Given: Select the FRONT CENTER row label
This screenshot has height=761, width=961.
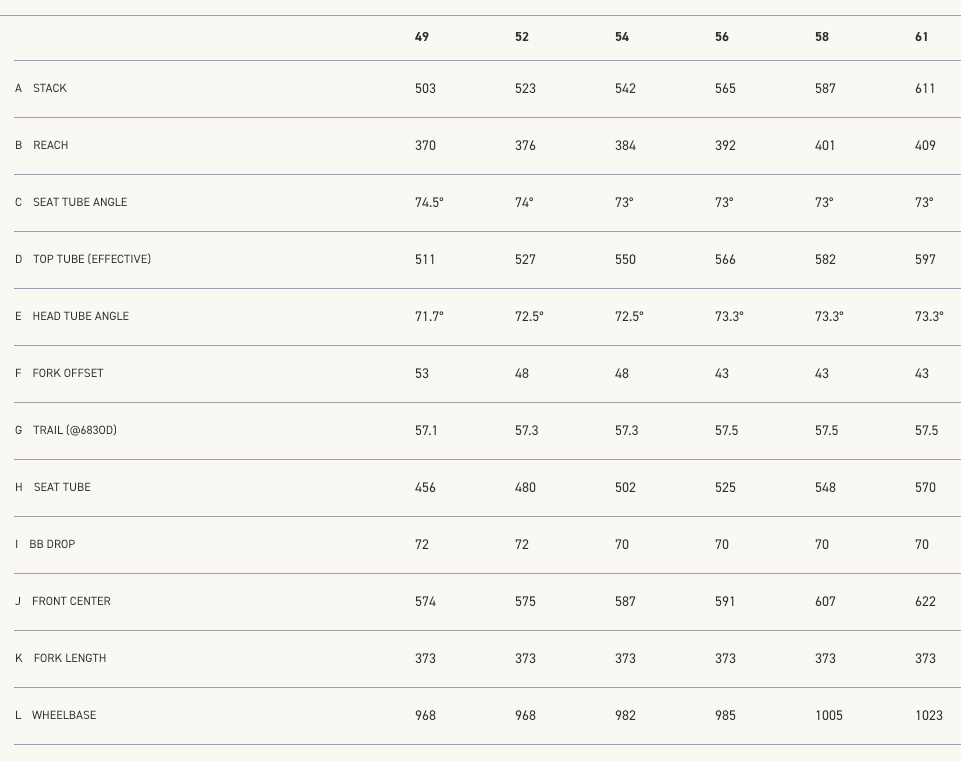Looking at the screenshot, I should pos(71,602).
